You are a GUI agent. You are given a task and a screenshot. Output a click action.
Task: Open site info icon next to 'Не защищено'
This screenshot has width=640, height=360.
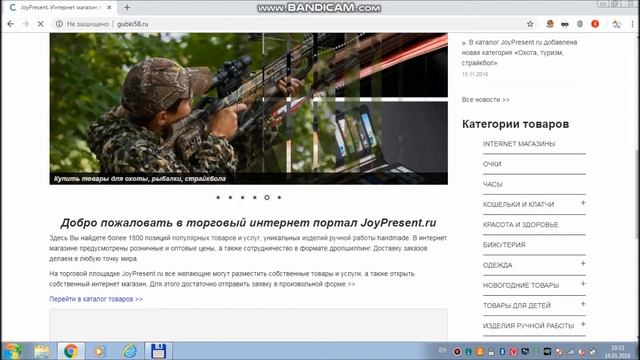[60, 24]
